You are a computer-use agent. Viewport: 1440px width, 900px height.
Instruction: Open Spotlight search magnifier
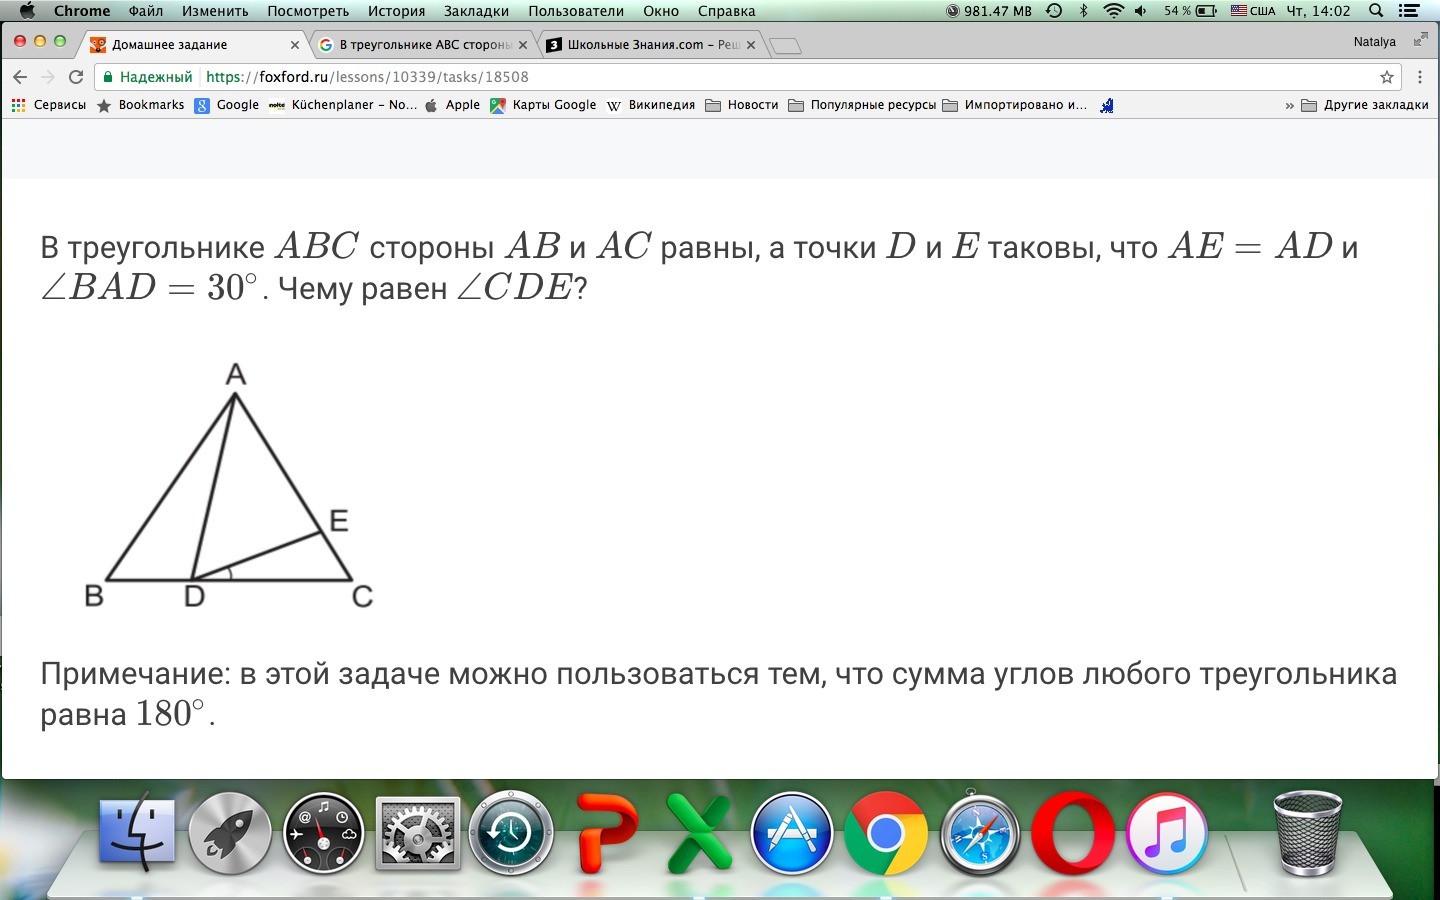[1376, 11]
